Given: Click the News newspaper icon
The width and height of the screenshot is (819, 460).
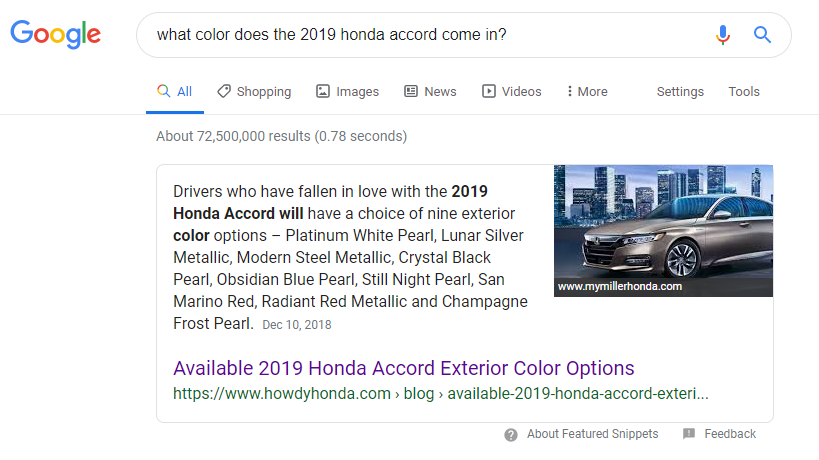Looking at the screenshot, I should (411, 91).
